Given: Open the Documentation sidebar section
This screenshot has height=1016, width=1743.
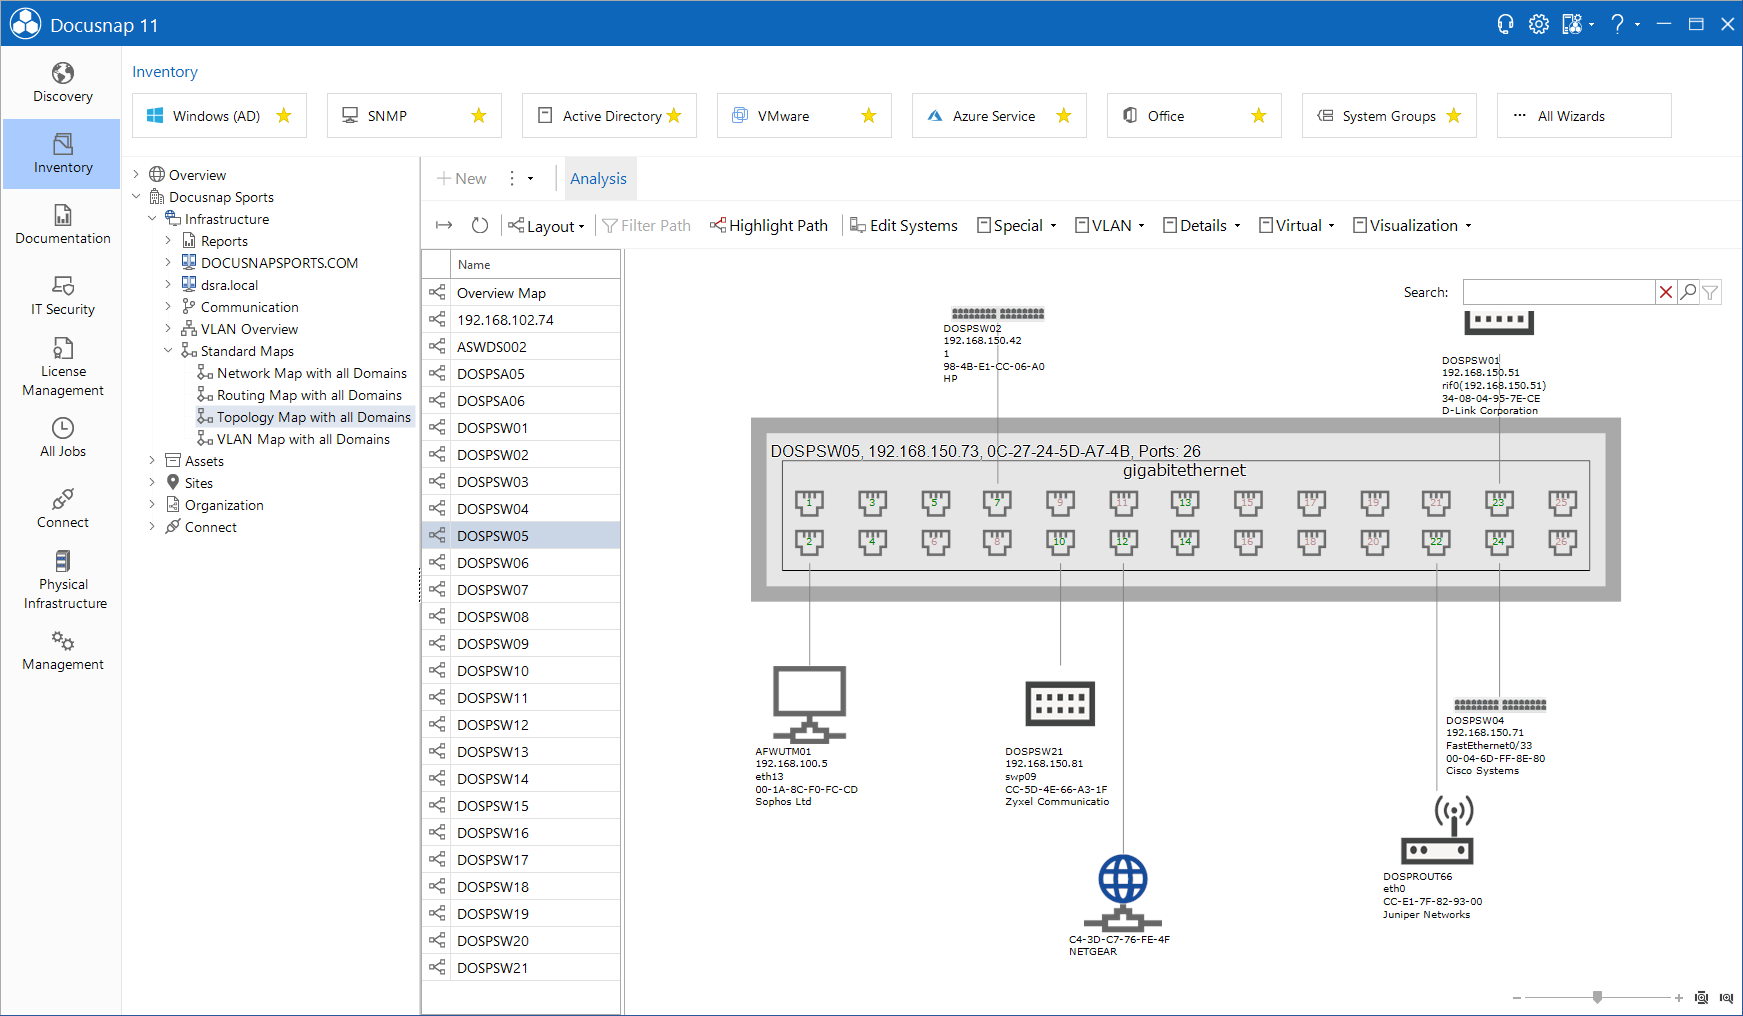Looking at the screenshot, I should tap(62, 225).
